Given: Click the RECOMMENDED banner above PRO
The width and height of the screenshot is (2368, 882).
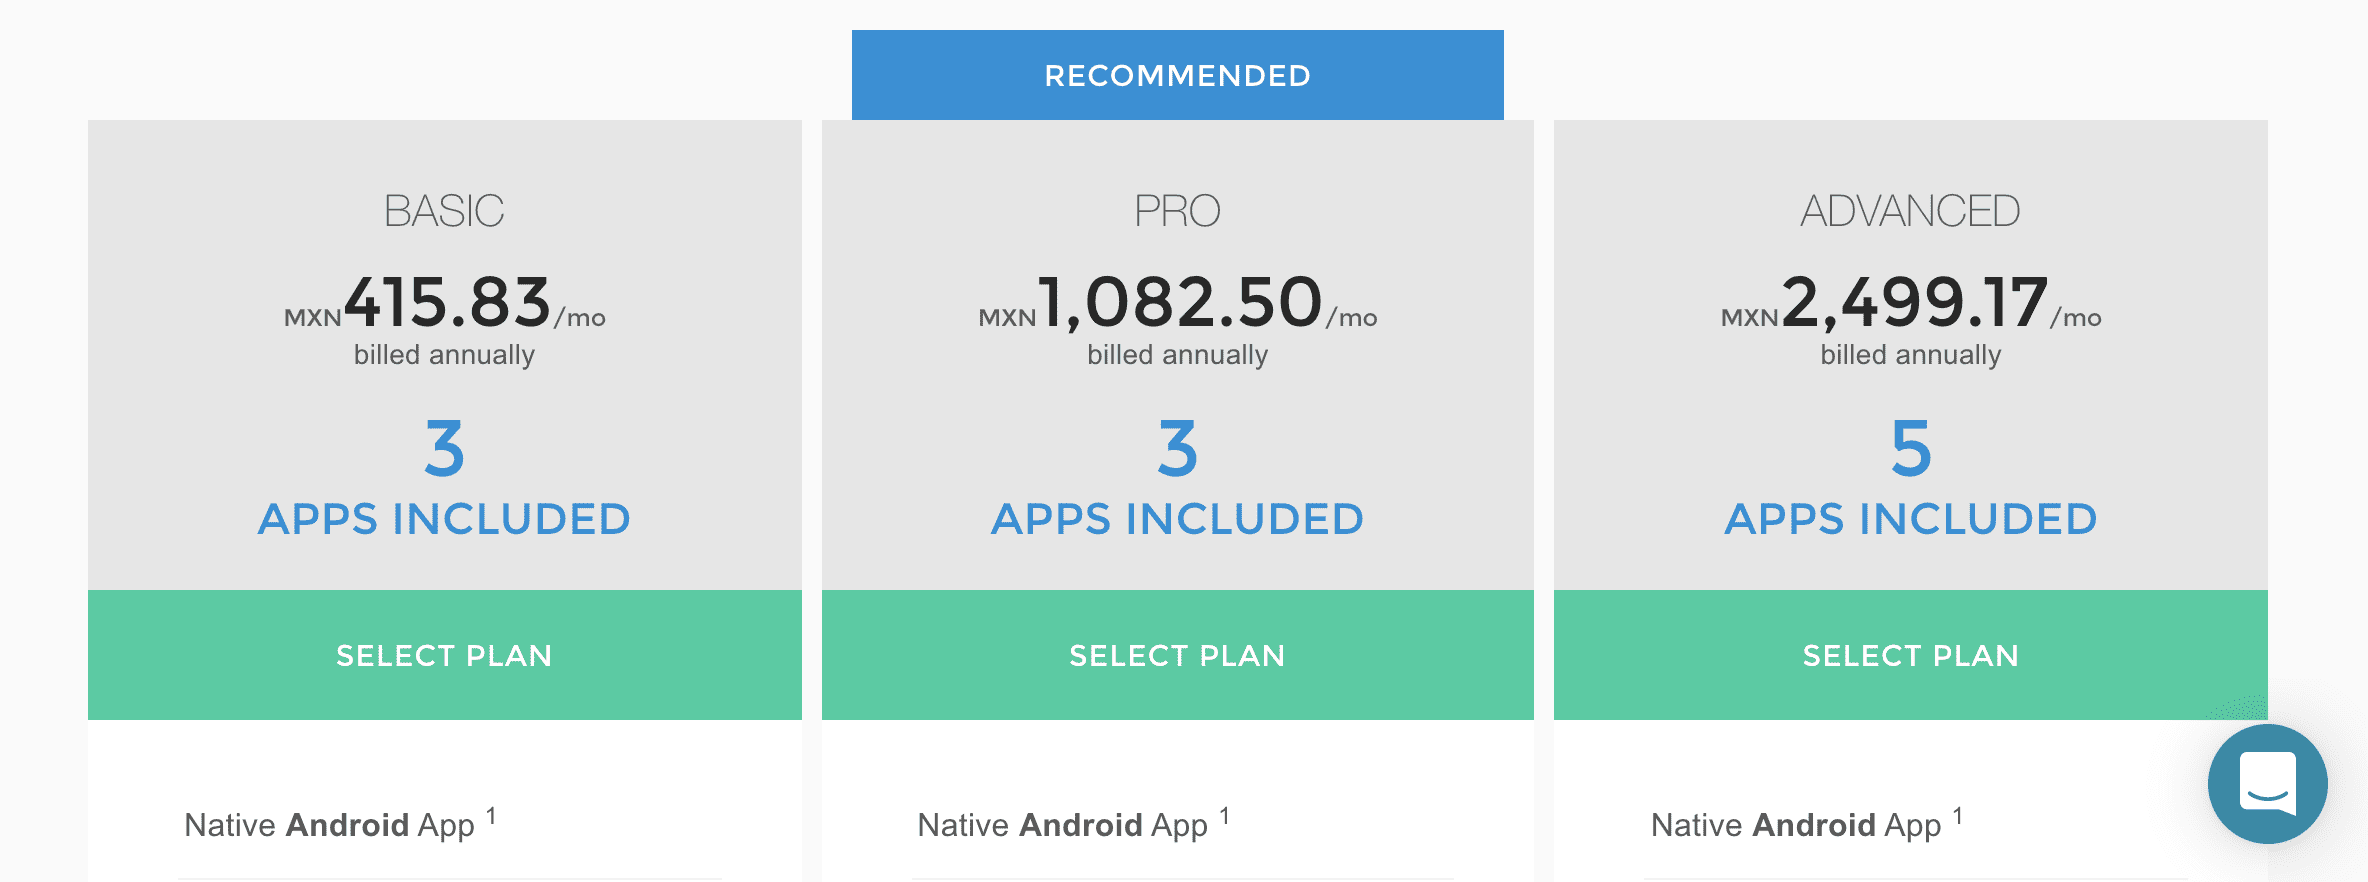Looking at the screenshot, I should pyautogui.click(x=1177, y=74).
